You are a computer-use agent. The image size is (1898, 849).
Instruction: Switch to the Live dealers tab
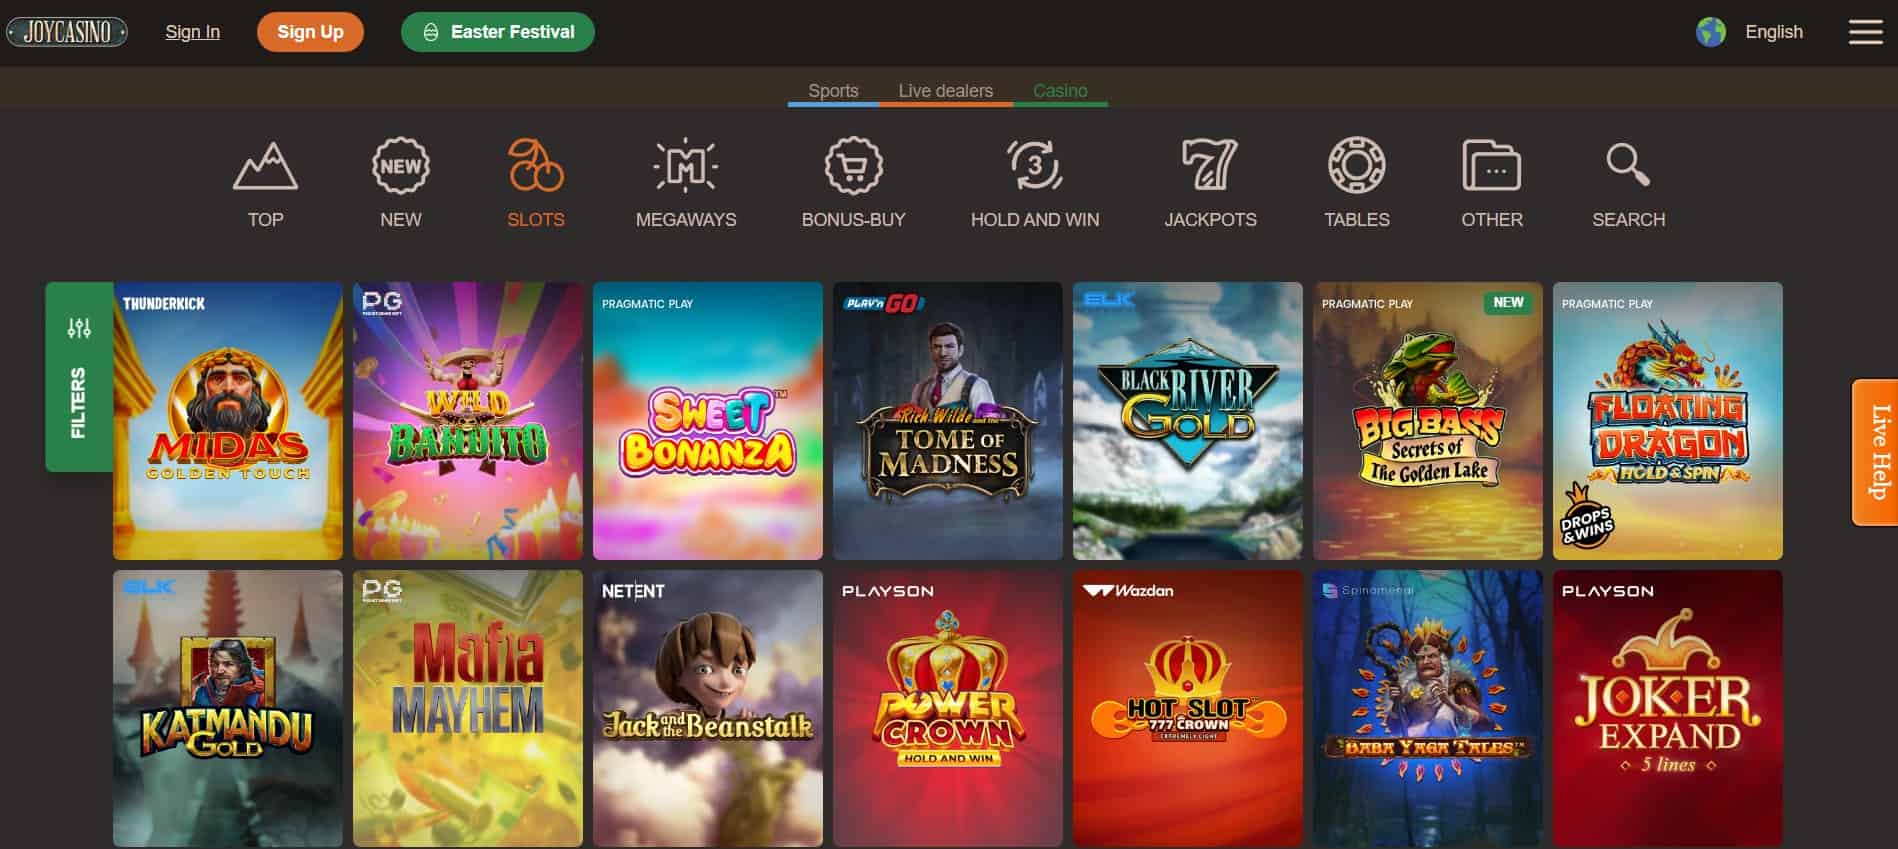[945, 90]
